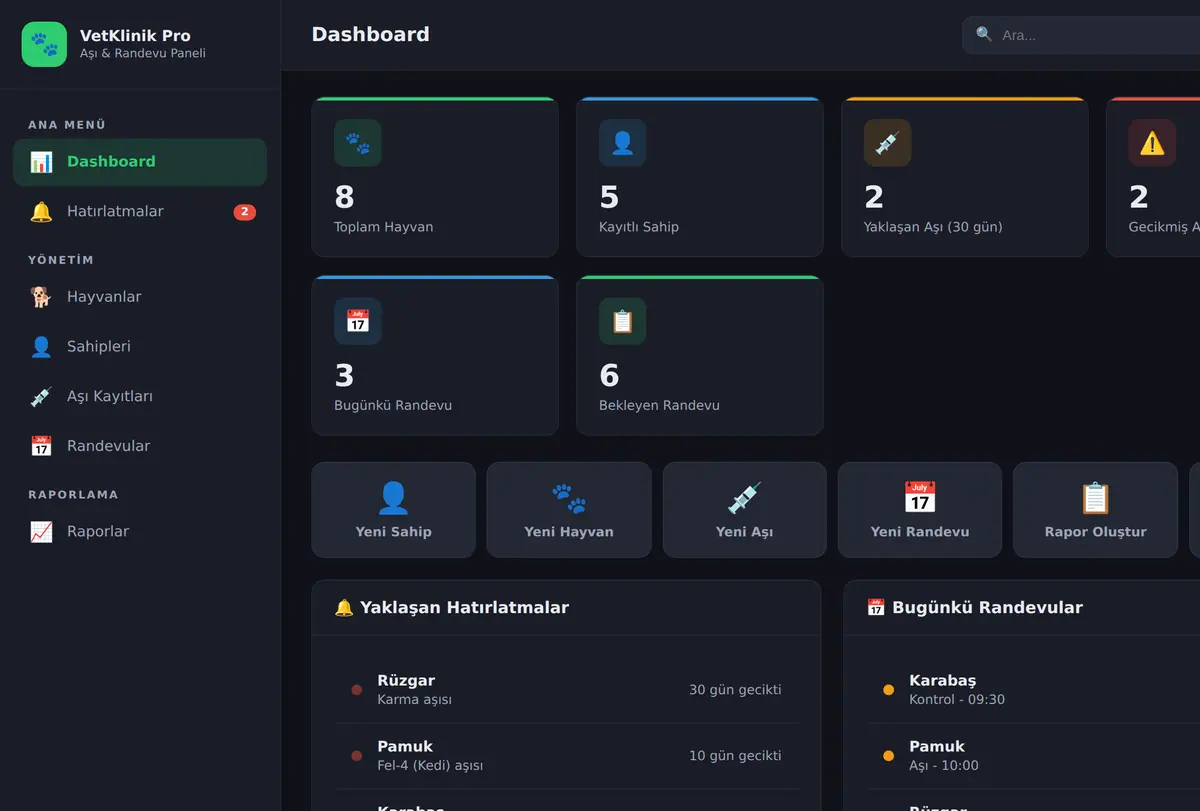Open the Dashboard menu item
Viewport: 1200px width, 811px height.
click(x=140, y=162)
